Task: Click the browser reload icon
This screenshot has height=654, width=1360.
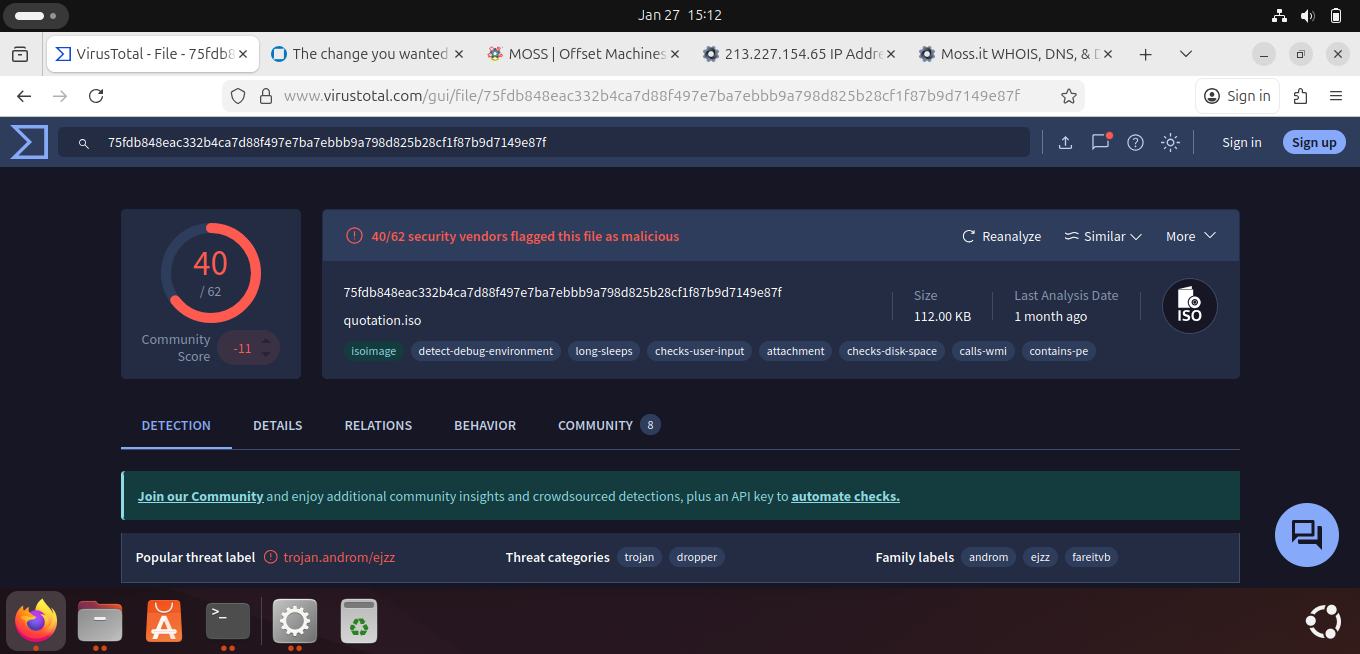Action: 96,96
